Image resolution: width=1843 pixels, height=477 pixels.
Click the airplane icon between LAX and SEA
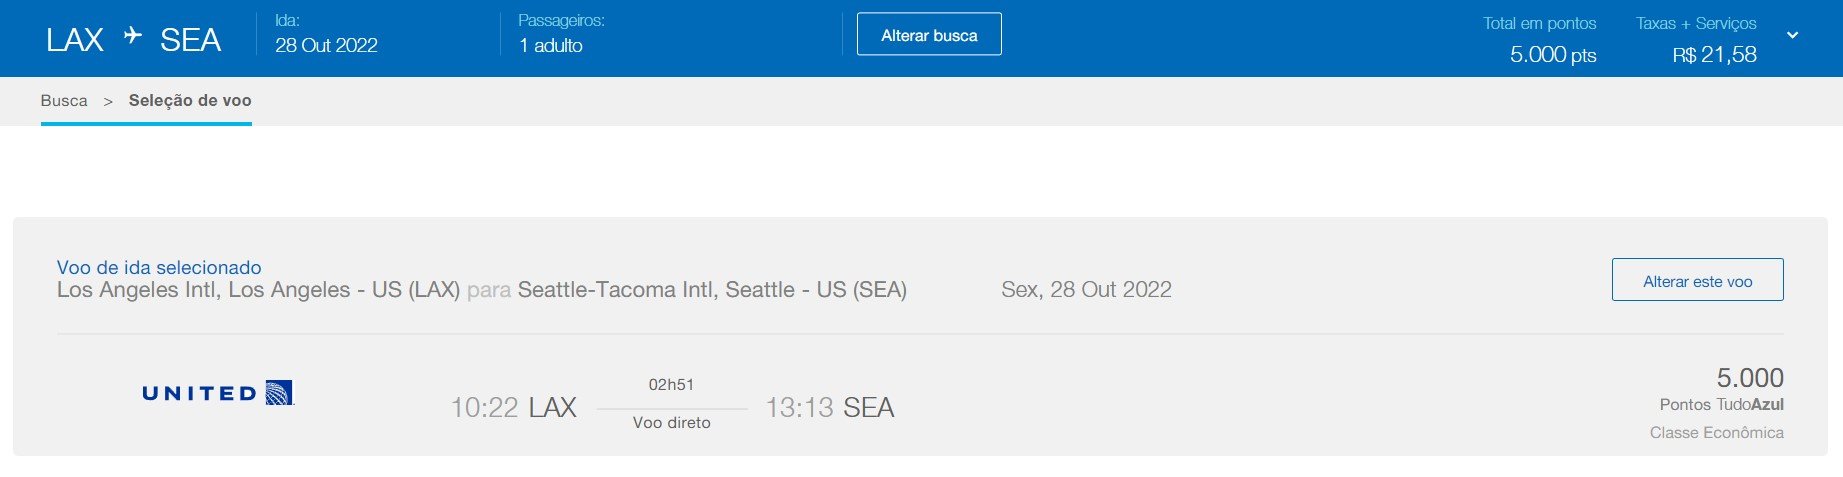(x=132, y=36)
